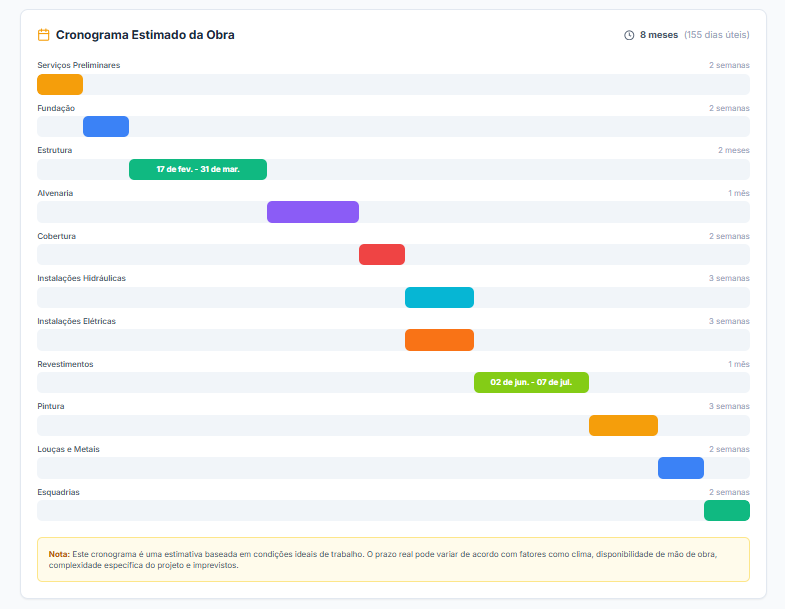
Task: Click the Nota disclaimer box
Action: 393,559
